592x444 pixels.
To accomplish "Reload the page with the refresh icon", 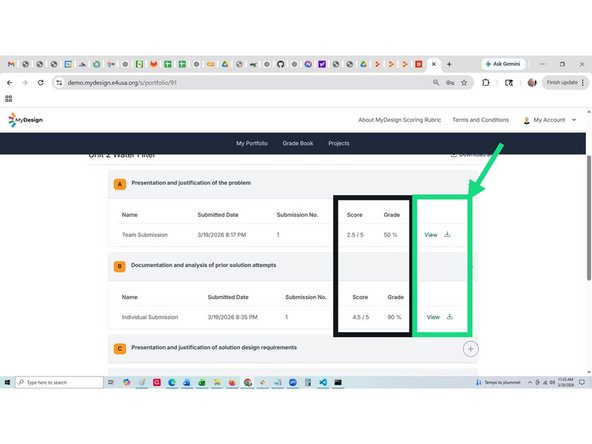I will point(40,83).
